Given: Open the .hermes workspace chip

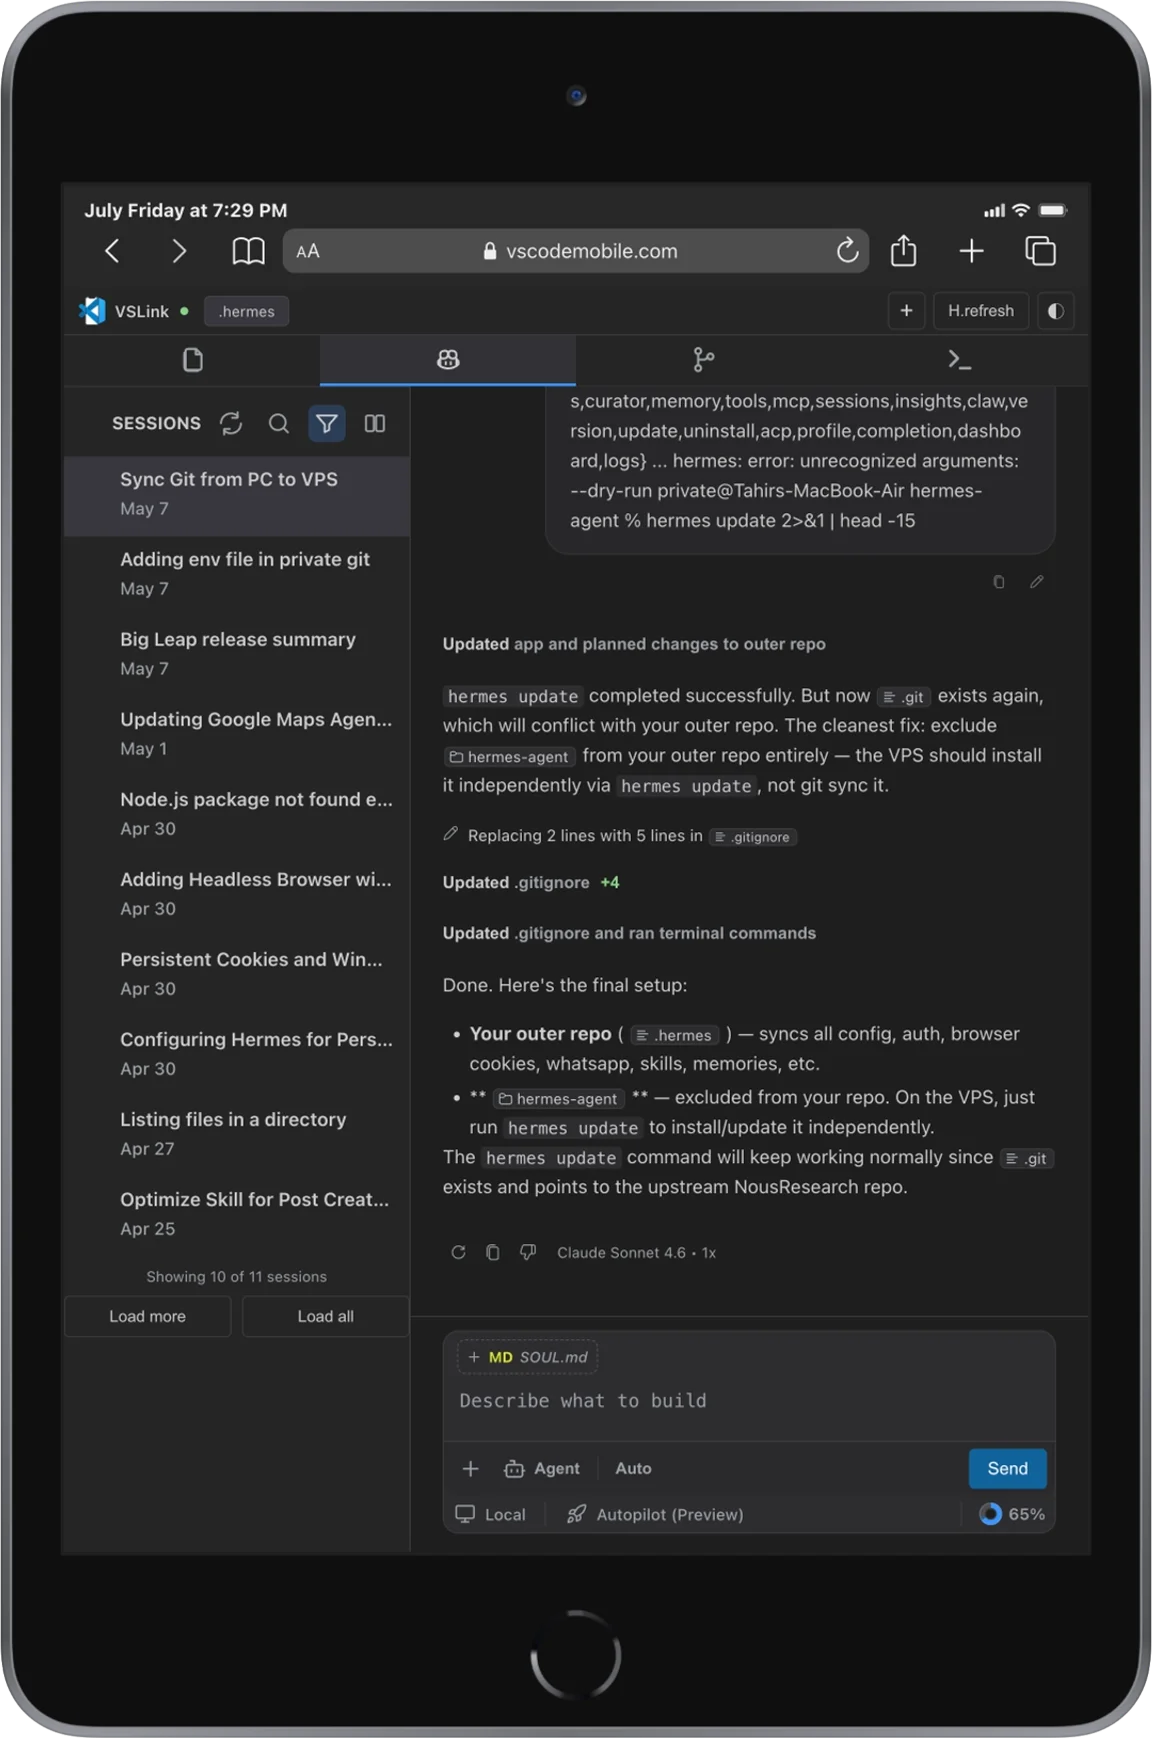Looking at the screenshot, I should (x=247, y=311).
